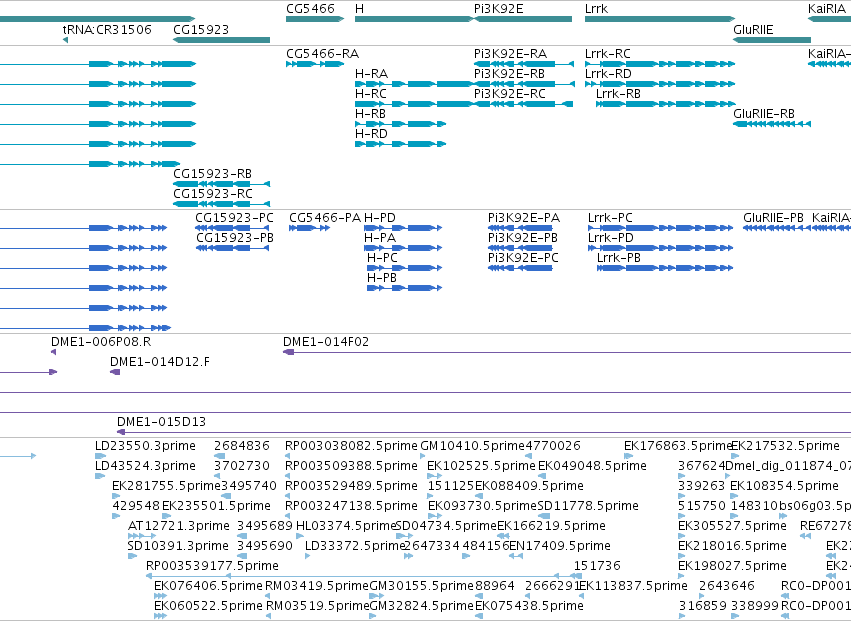This screenshot has width=851, height=621.
Task: Open the EN17409.5prime EST label
Action: [560, 546]
